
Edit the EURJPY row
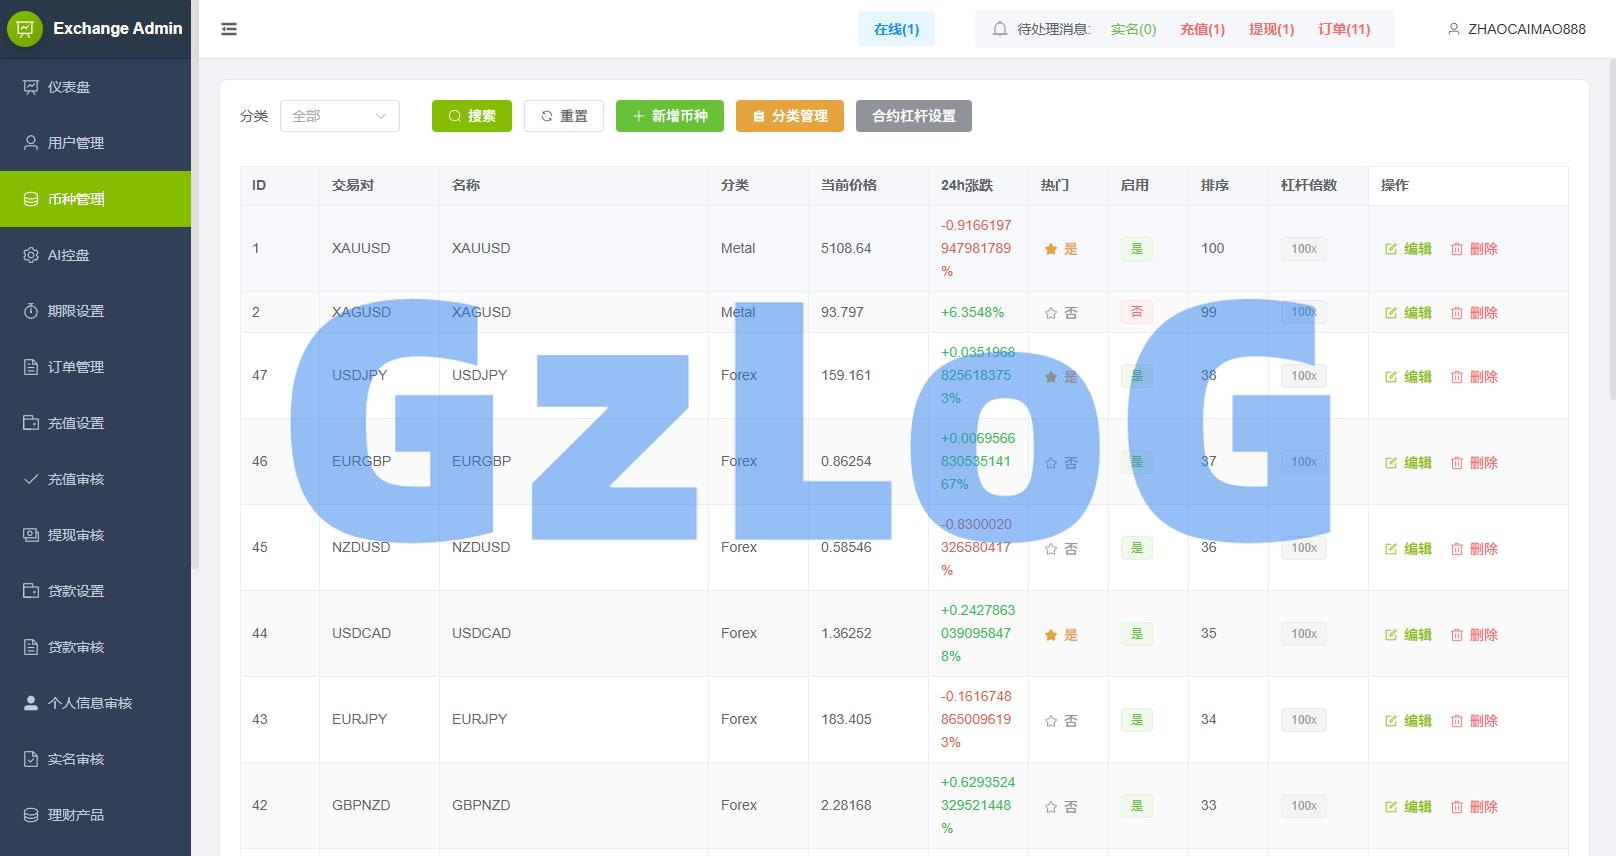(1408, 721)
